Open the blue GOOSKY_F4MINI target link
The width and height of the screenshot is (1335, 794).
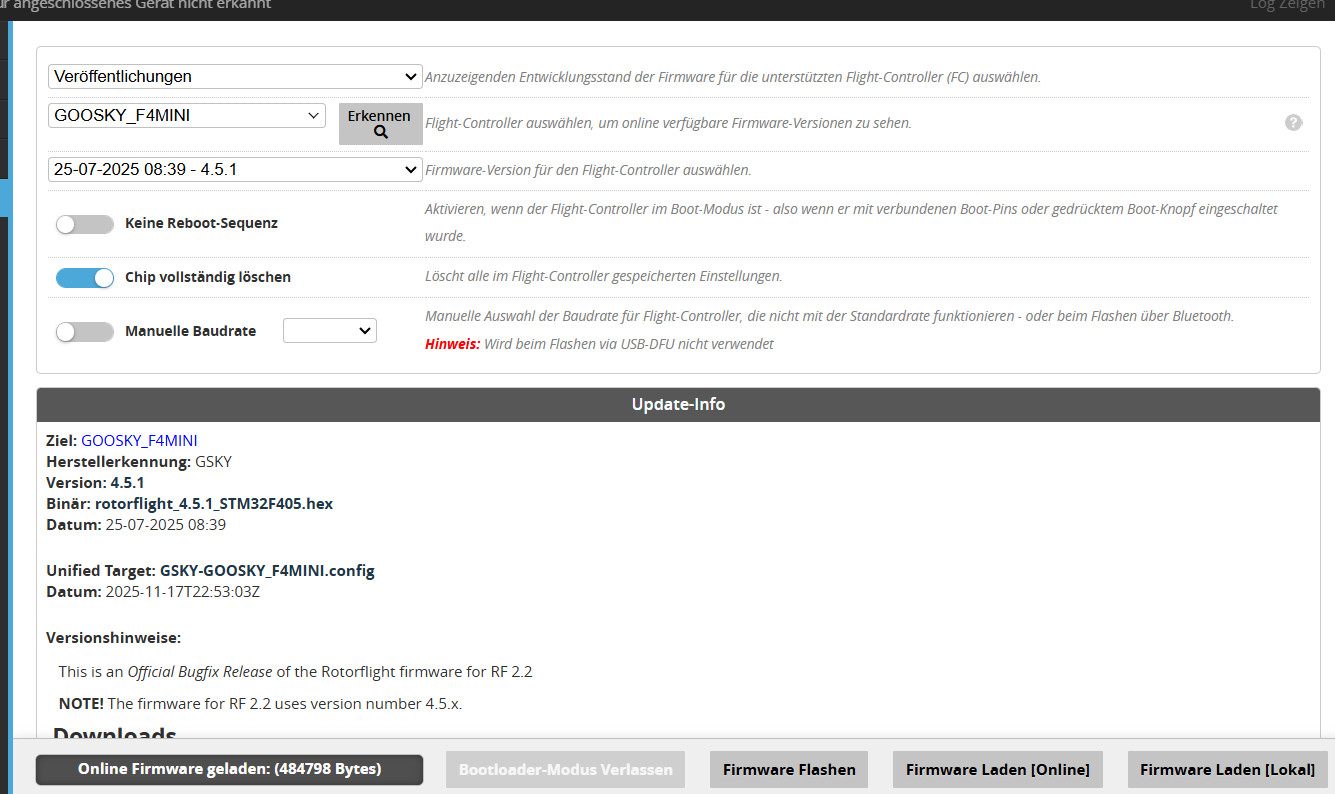pos(139,440)
